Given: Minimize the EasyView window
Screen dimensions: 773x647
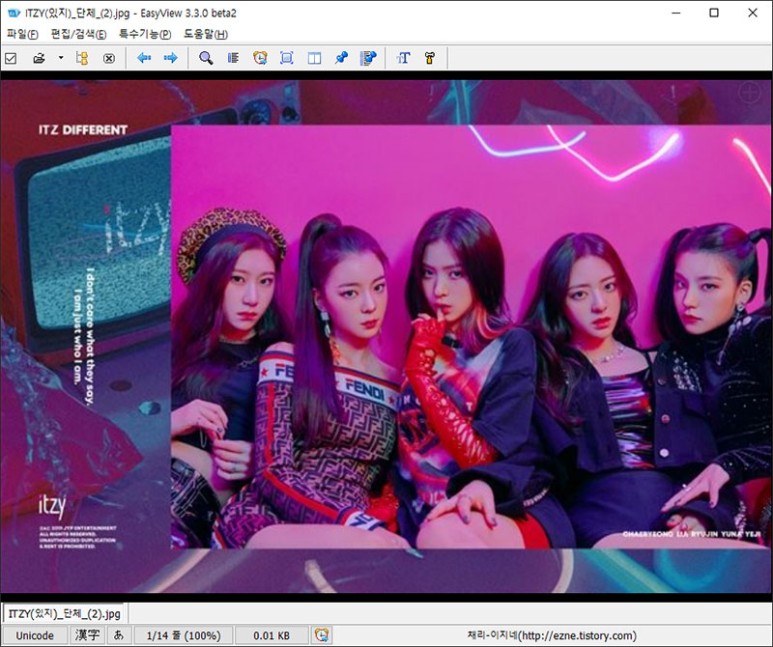Looking at the screenshot, I should [676, 13].
